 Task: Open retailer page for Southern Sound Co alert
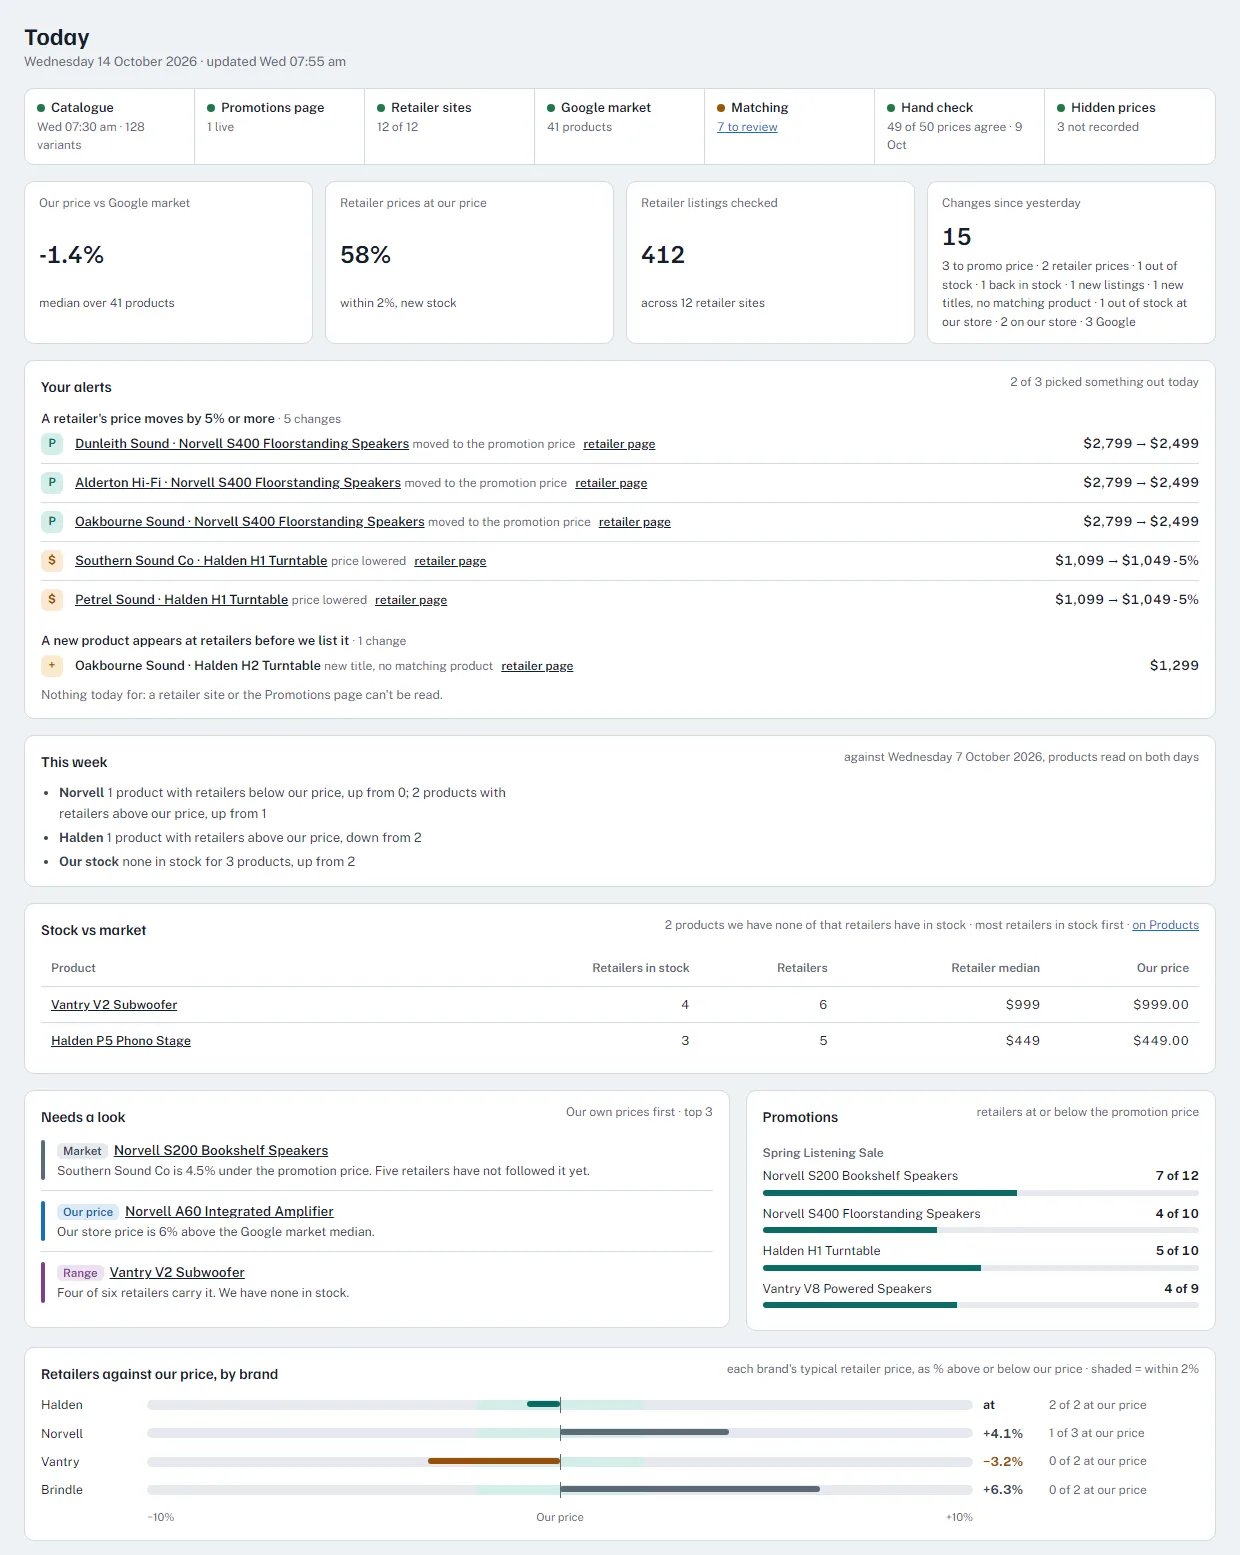450,561
